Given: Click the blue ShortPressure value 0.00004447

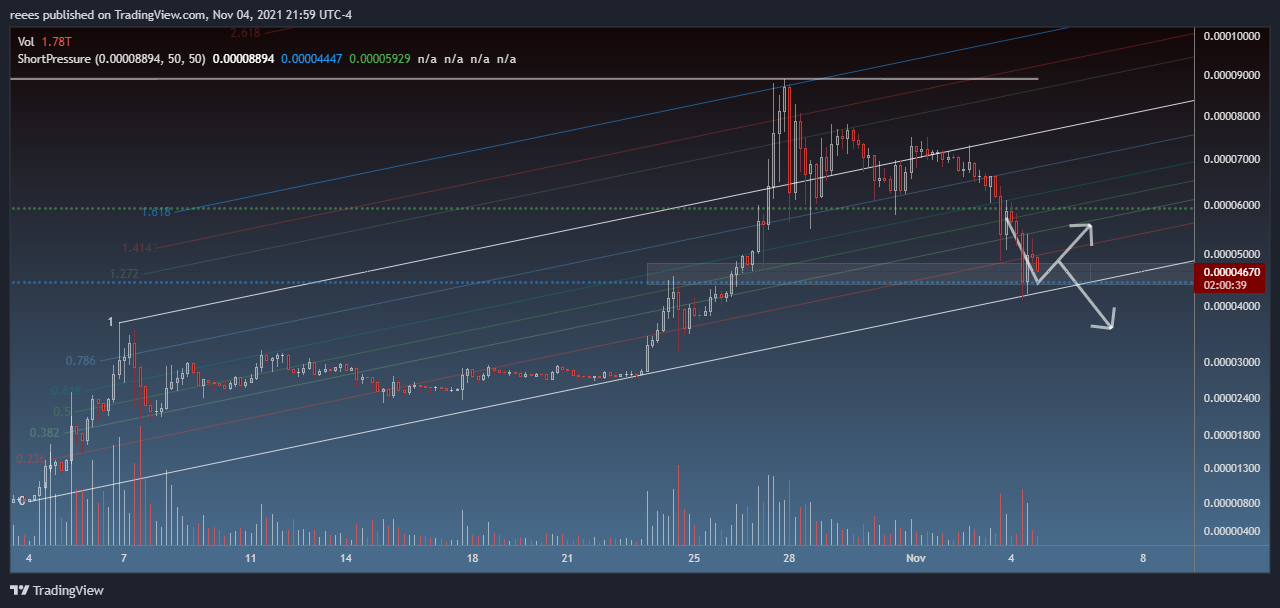Looking at the screenshot, I should [311, 59].
